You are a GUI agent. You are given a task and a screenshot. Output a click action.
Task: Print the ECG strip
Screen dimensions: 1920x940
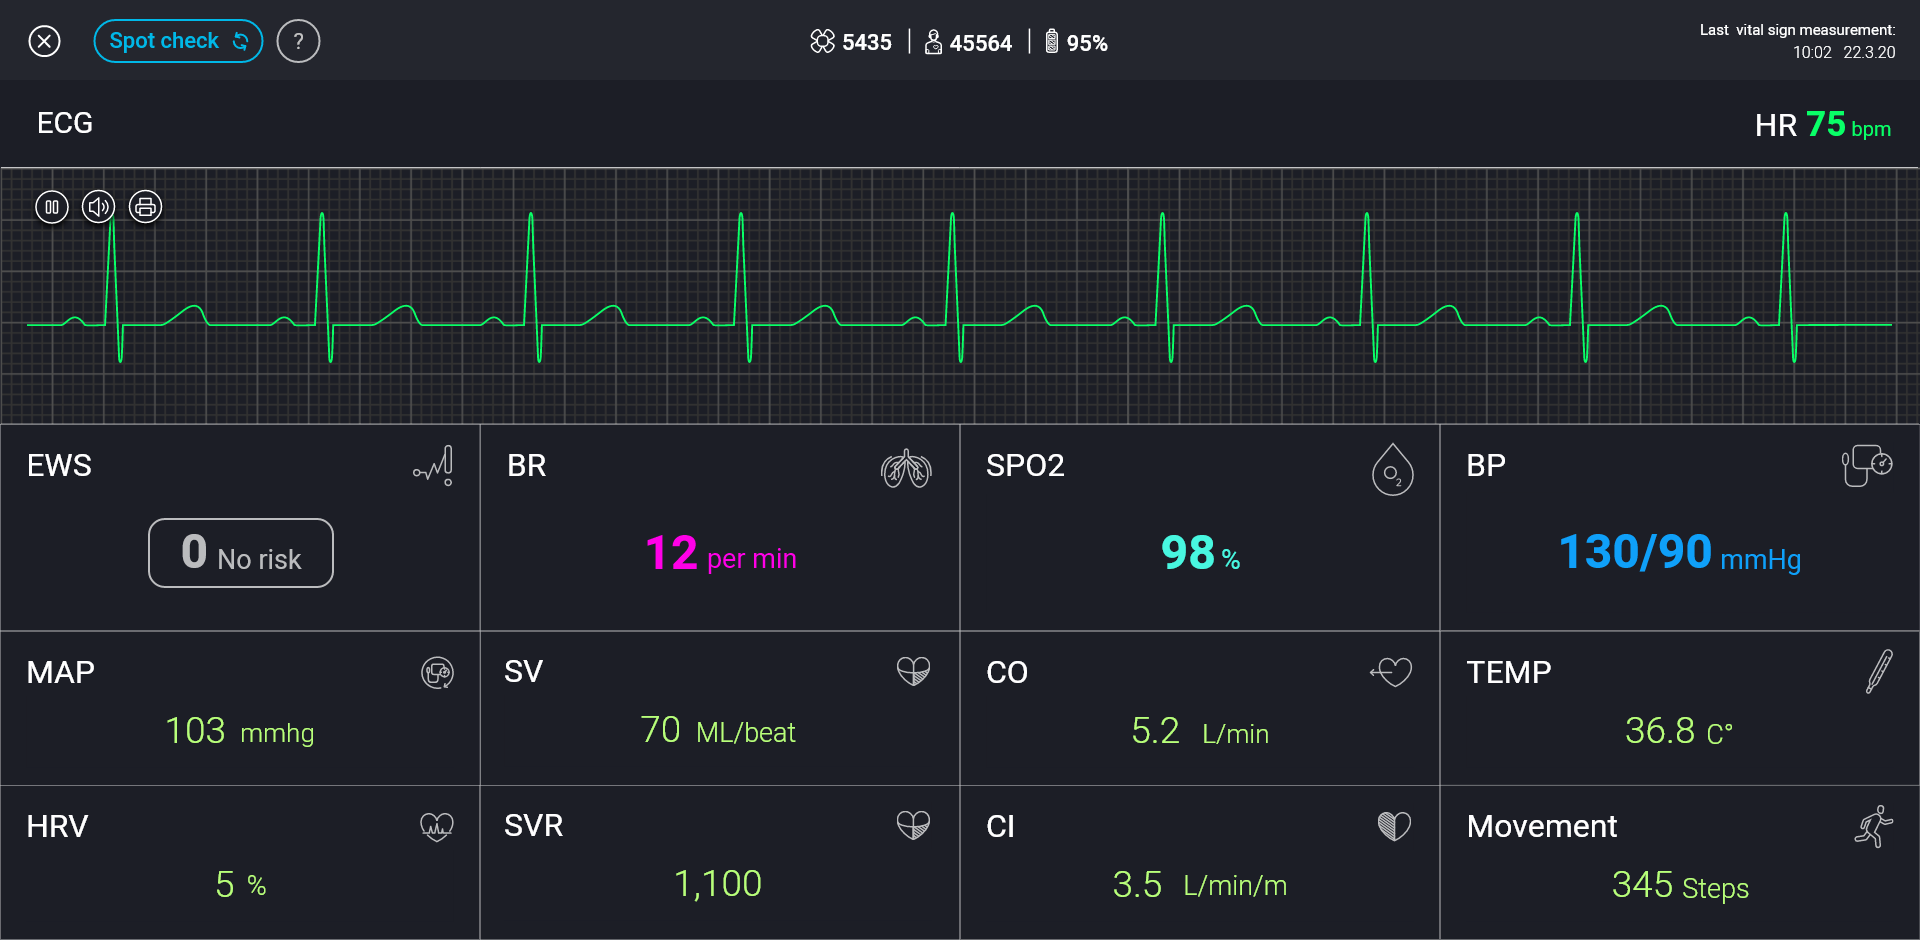(x=145, y=206)
